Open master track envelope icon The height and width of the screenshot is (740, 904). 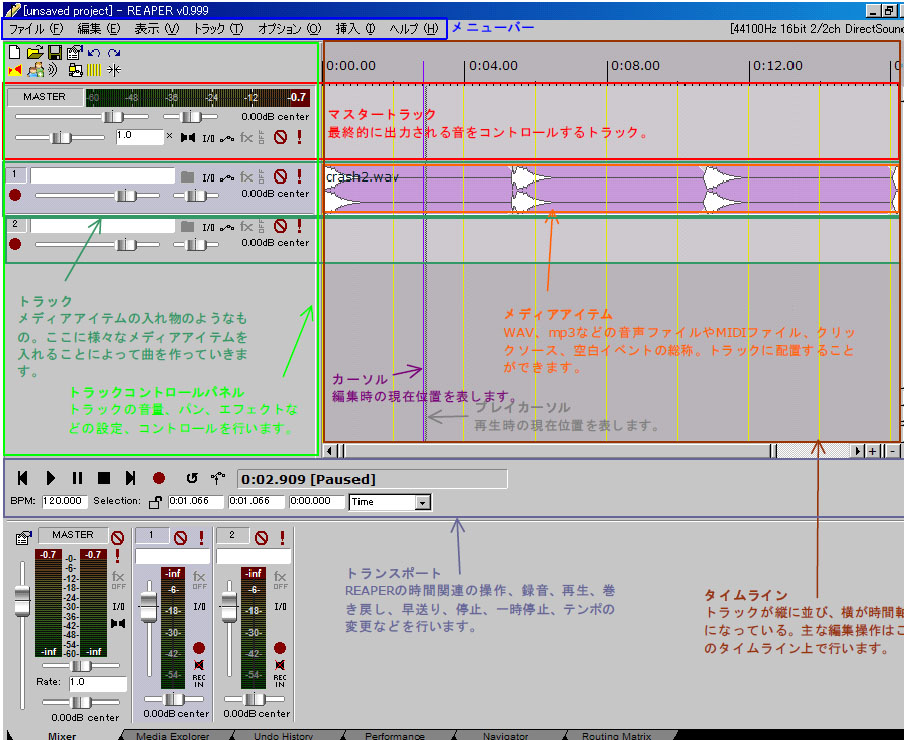(227, 138)
